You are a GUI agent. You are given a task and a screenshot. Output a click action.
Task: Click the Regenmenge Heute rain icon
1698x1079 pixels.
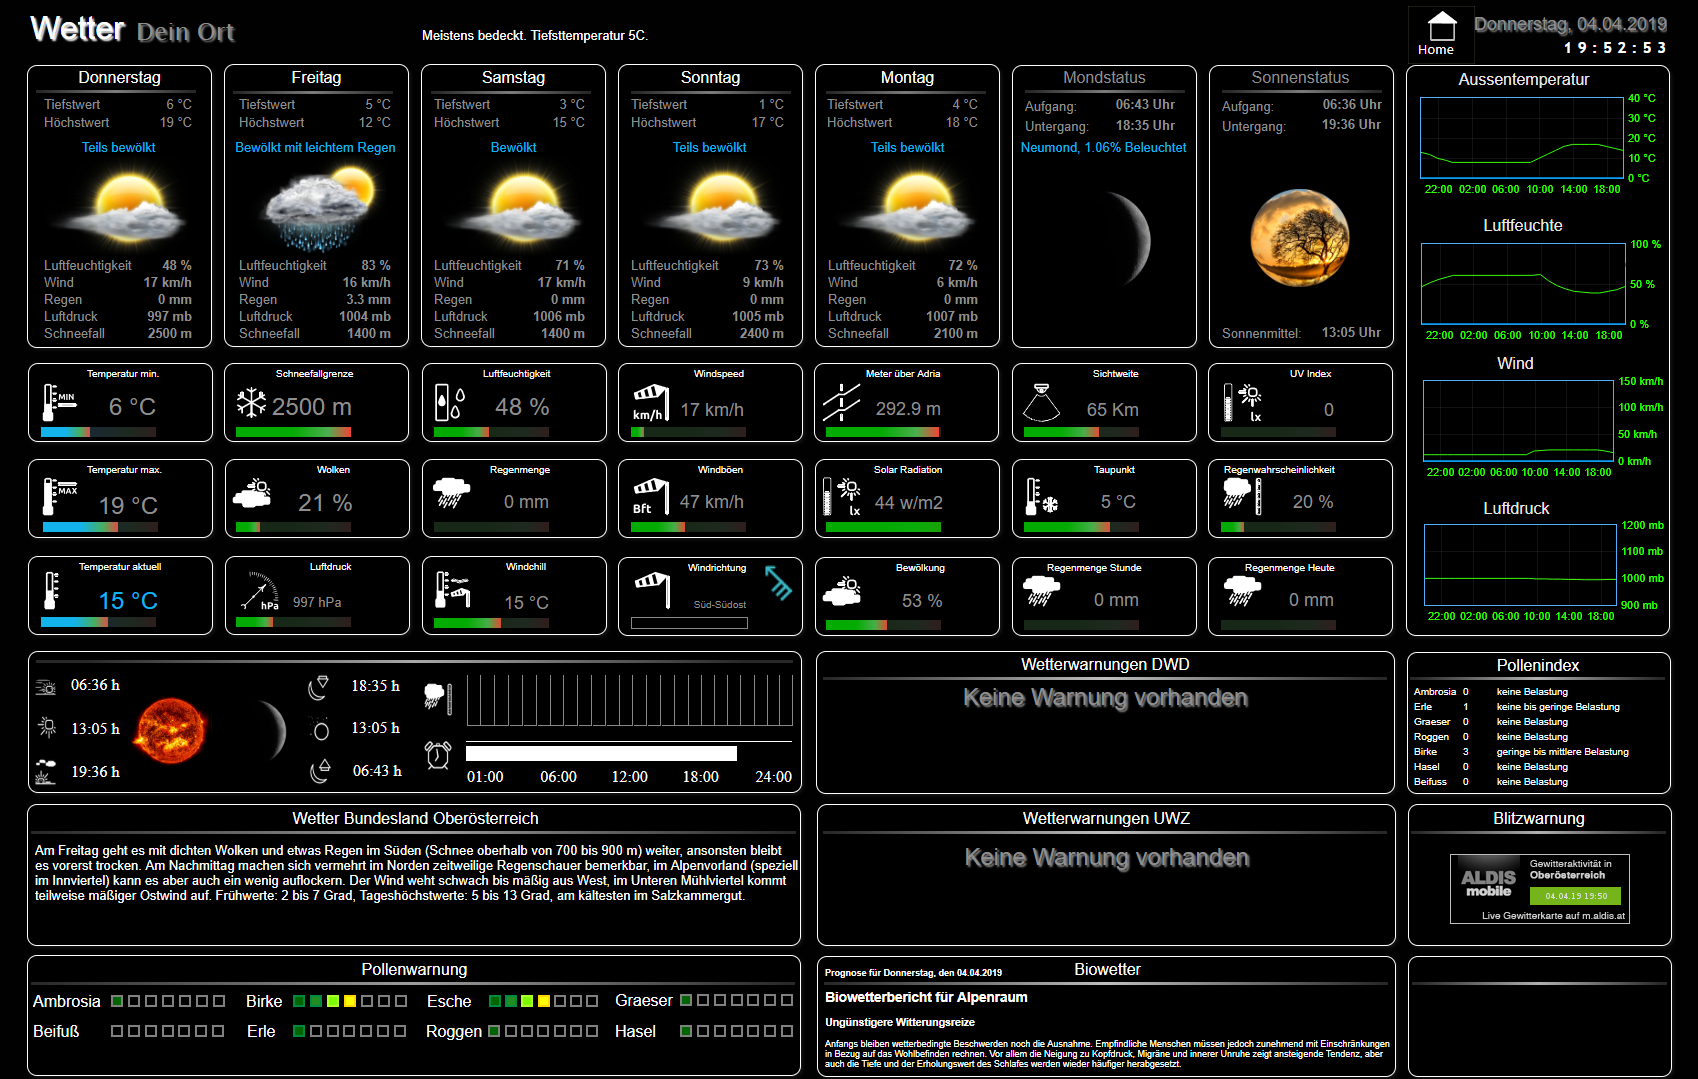point(1241,591)
